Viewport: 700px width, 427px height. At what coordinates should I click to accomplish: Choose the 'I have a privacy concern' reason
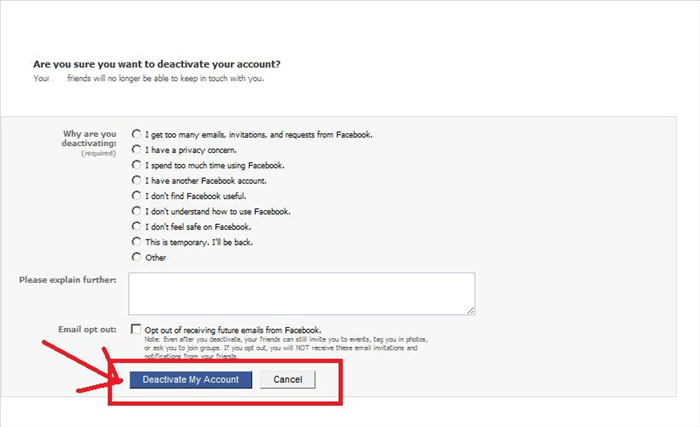(136, 149)
